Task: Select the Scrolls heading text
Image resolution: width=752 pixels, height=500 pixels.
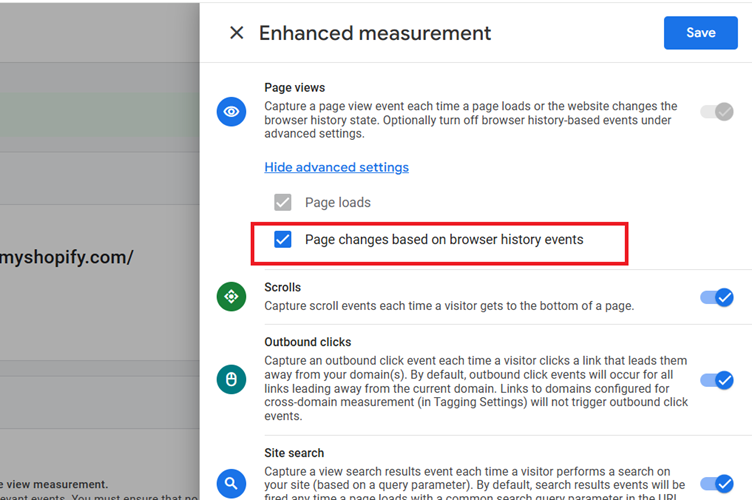Action: [x=282, y=287]
